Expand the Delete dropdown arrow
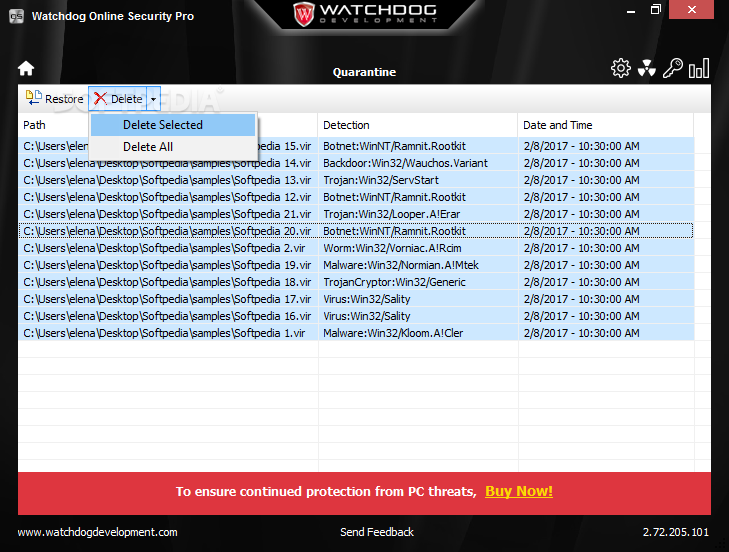The width and height of the screenshot is (729, 552). (153, 99)
